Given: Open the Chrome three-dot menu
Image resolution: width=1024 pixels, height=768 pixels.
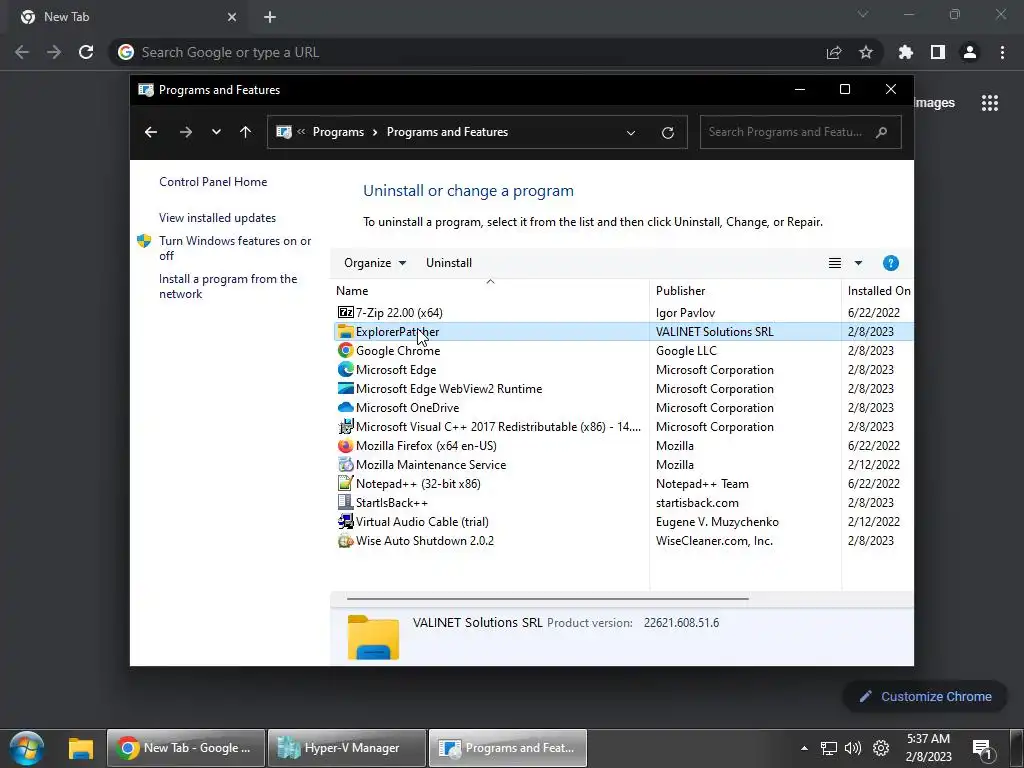Looking at the screenshot, I should [1002, 52].
